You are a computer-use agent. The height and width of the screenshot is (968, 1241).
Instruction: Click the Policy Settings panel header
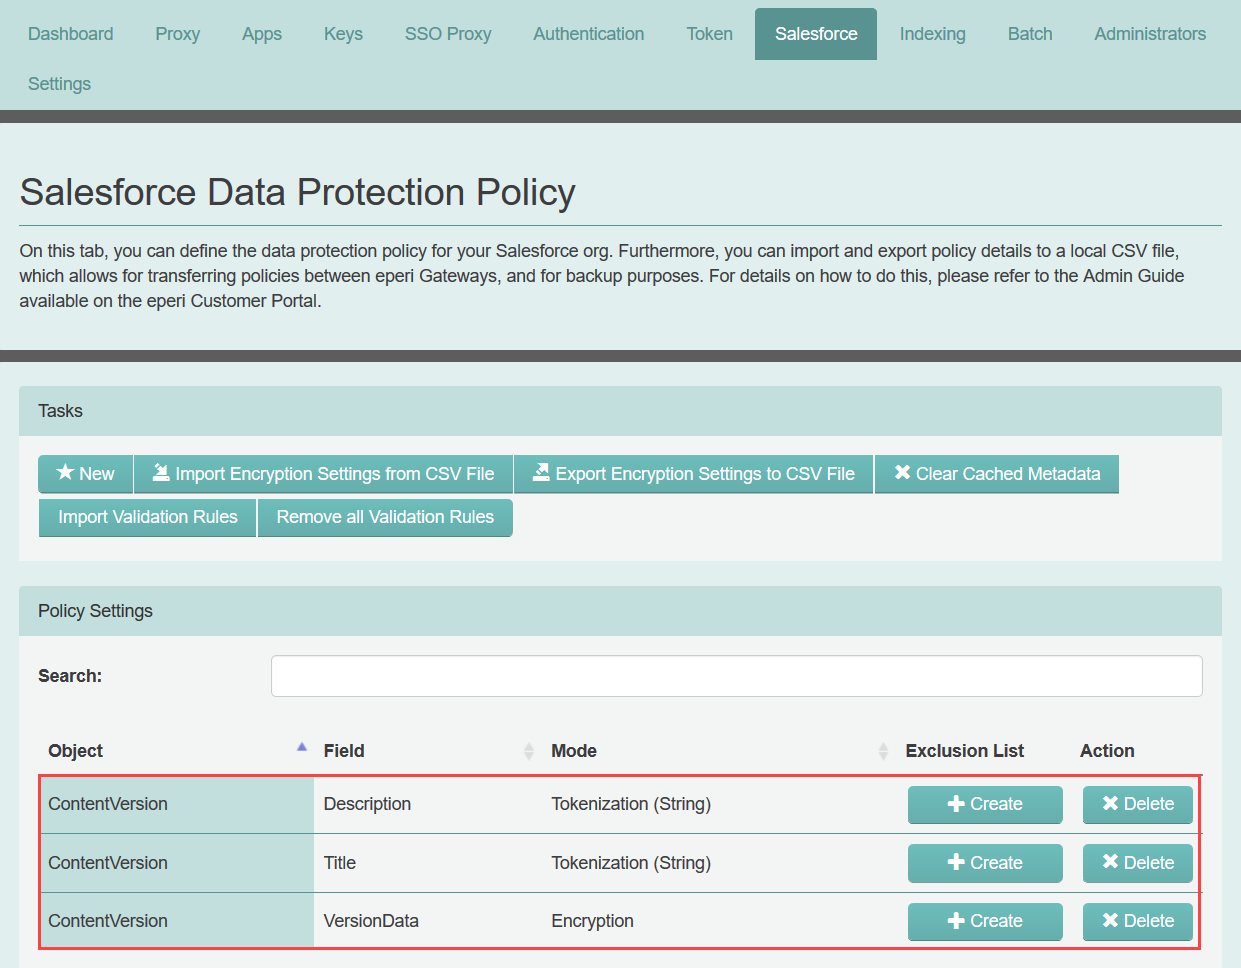(620, 611)
